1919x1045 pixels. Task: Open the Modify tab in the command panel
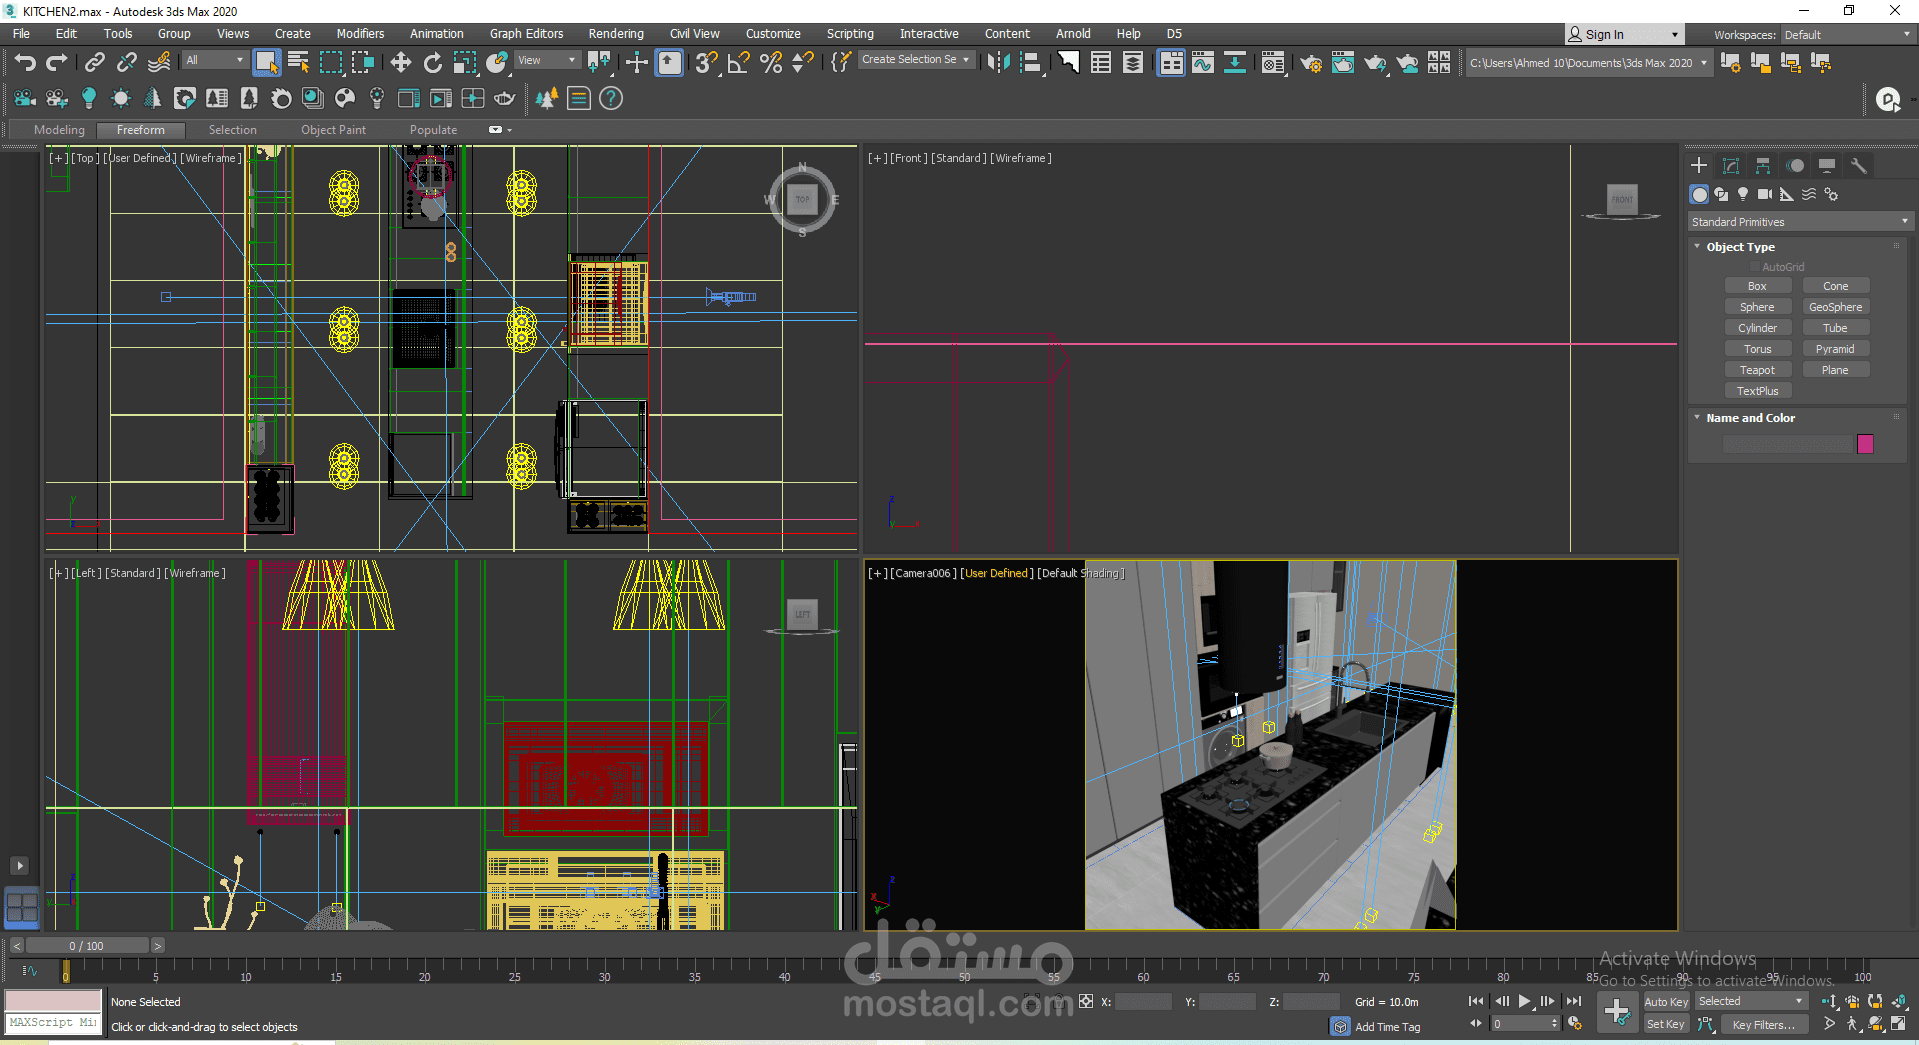(1731, 166)
